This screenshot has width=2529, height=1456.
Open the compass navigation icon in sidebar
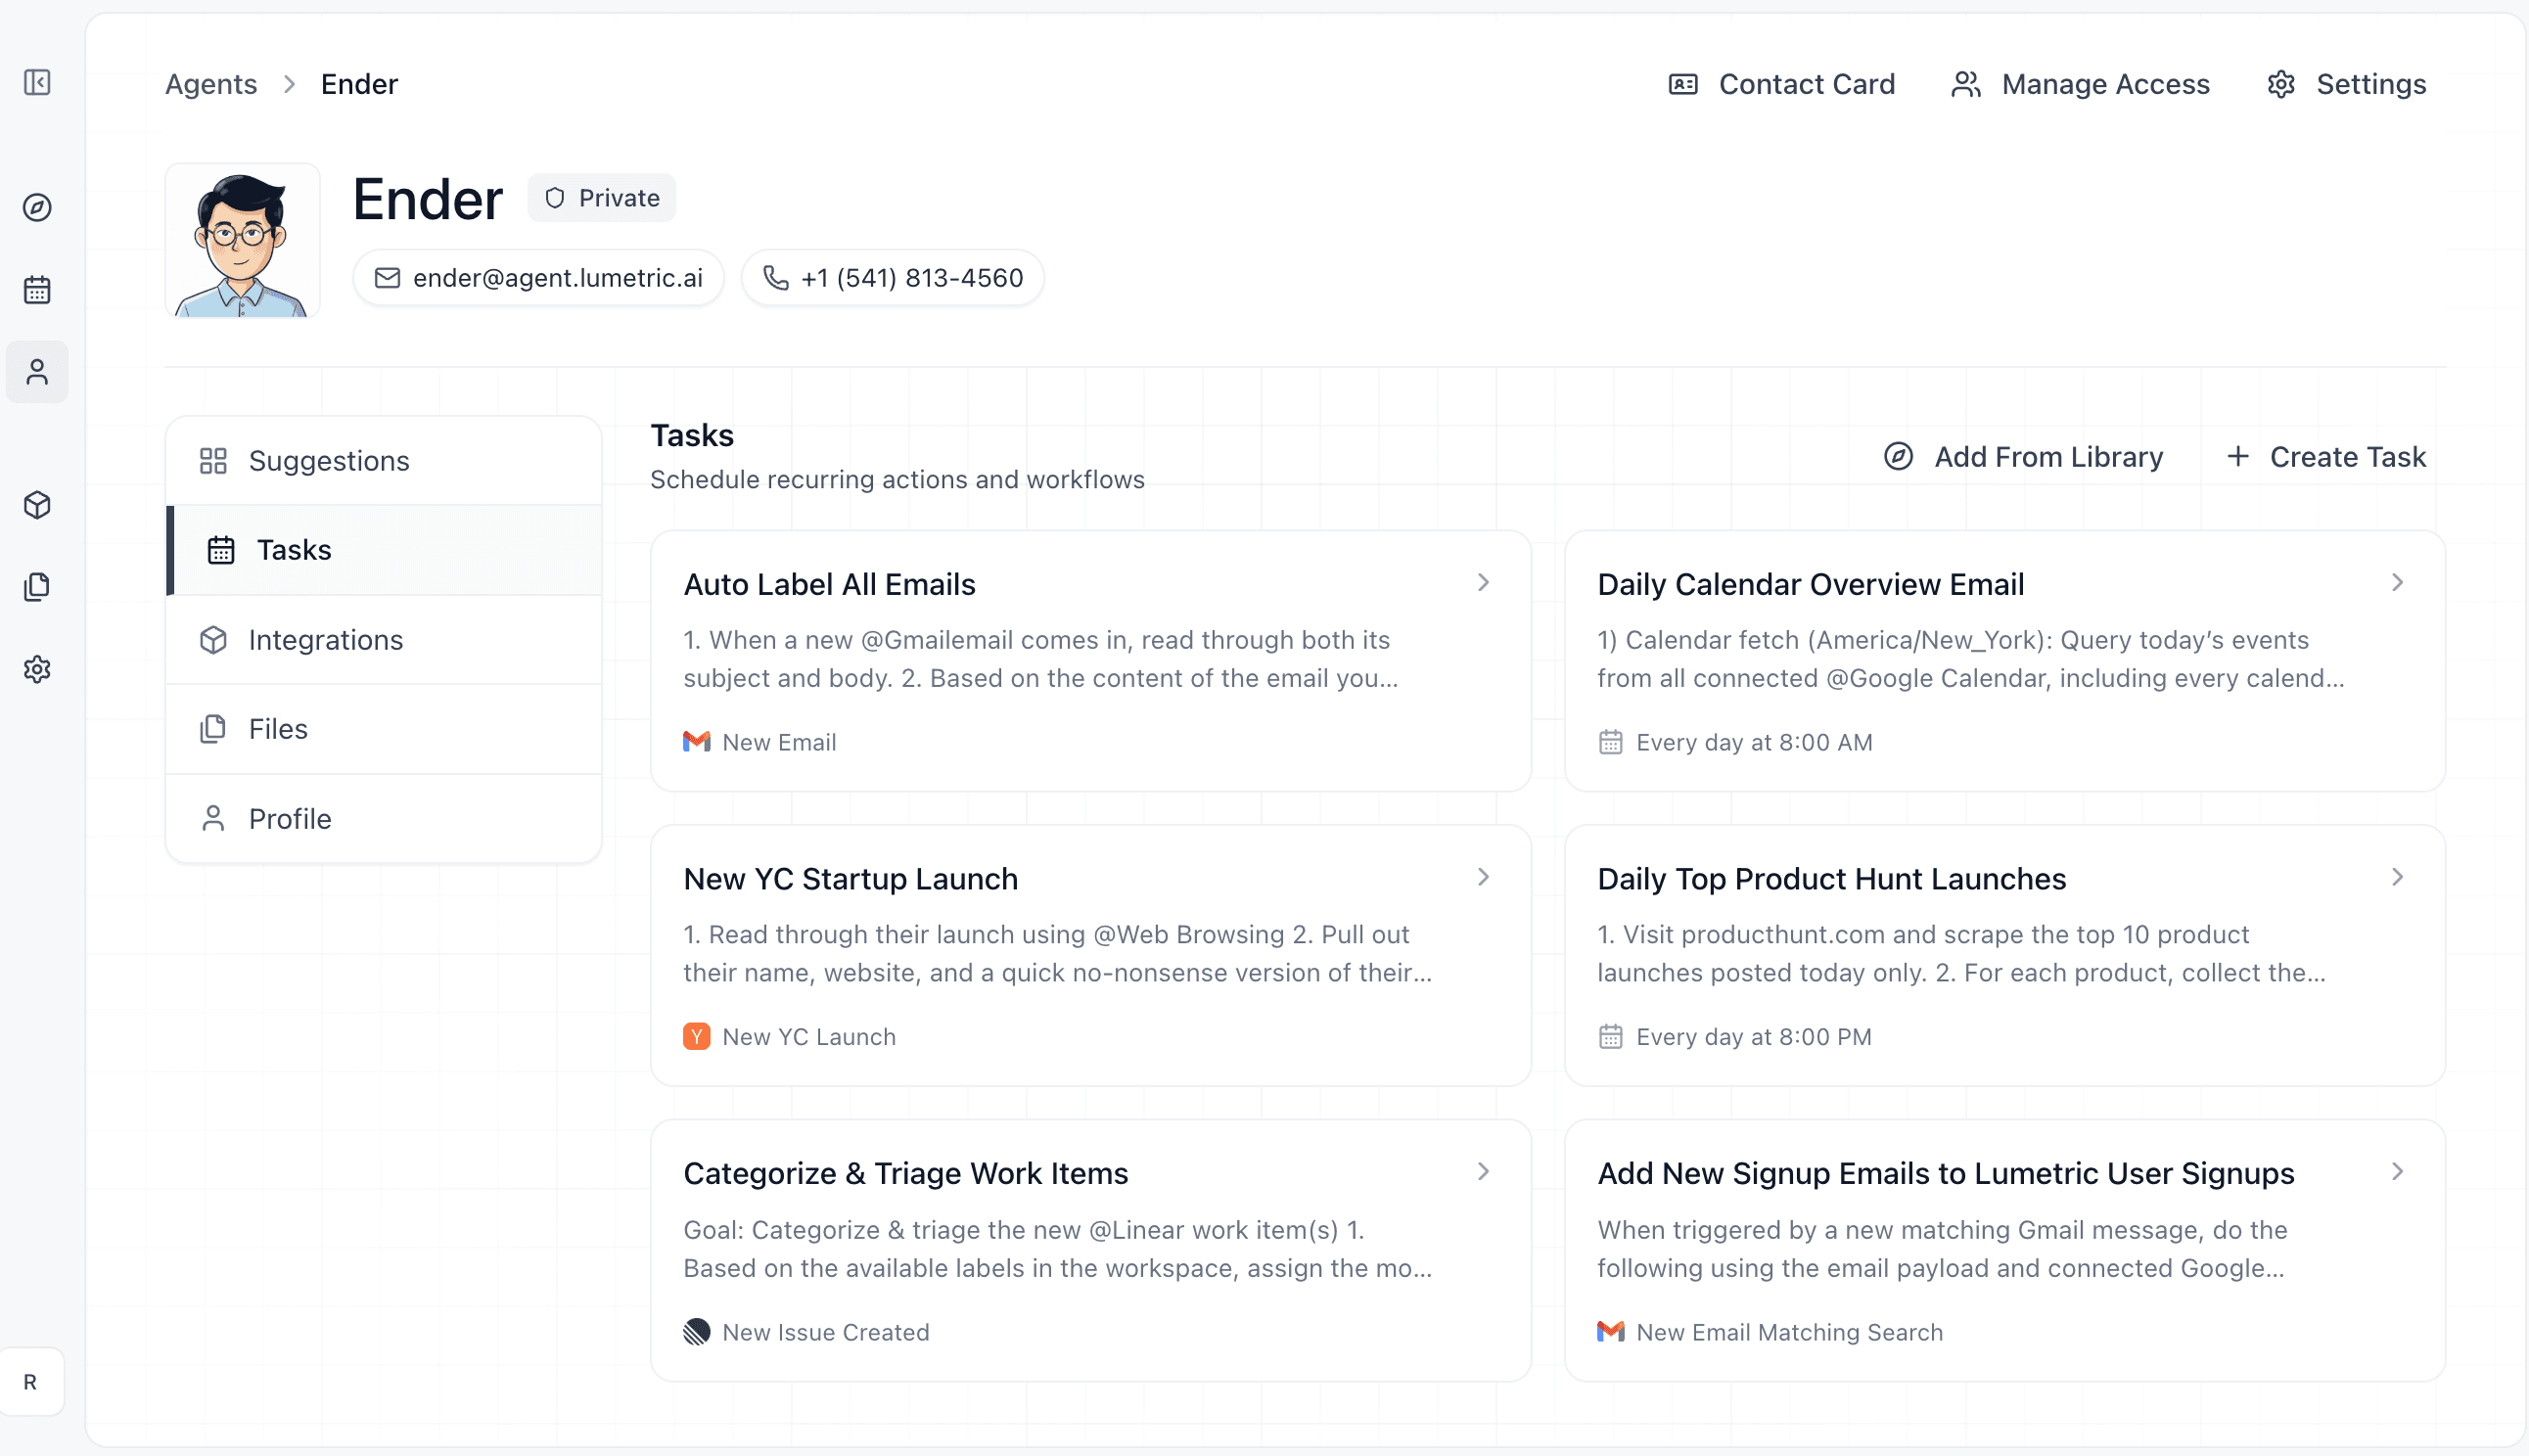click(x=37, y=208)
